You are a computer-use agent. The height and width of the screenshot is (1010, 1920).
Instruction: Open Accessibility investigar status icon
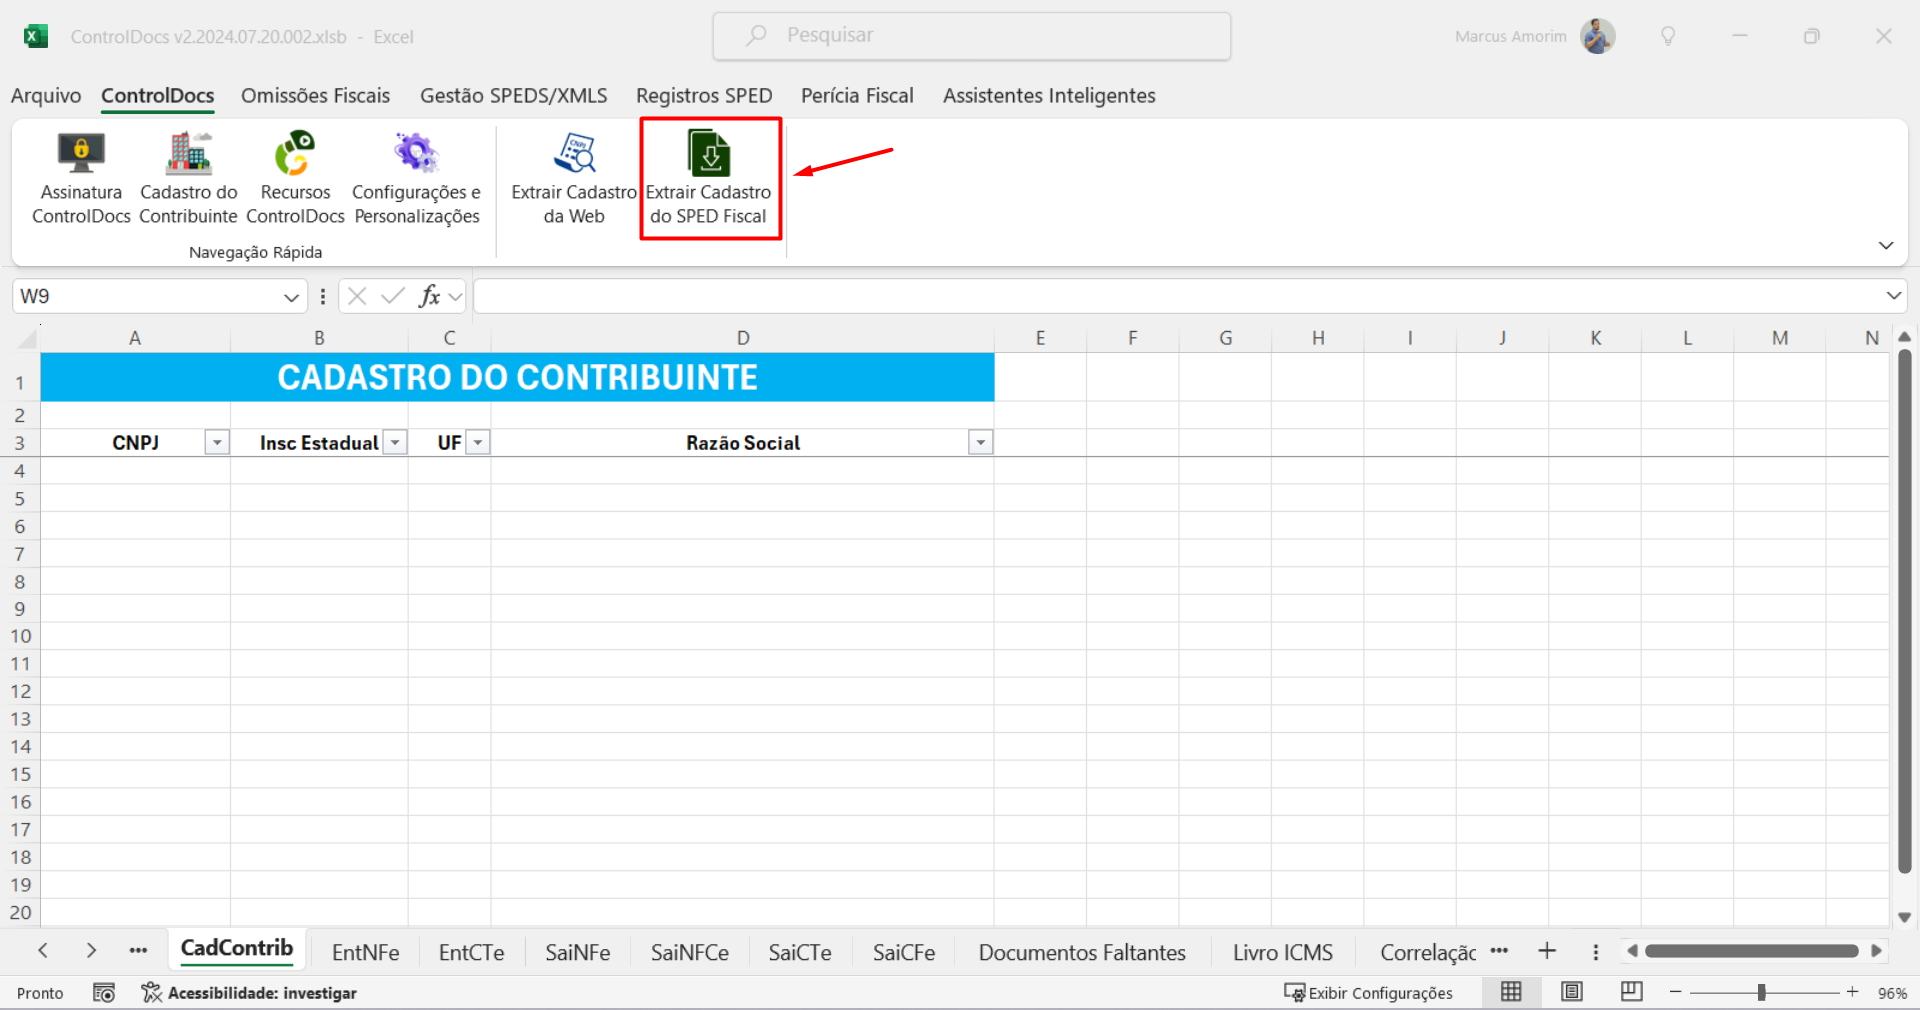(151, 992)
